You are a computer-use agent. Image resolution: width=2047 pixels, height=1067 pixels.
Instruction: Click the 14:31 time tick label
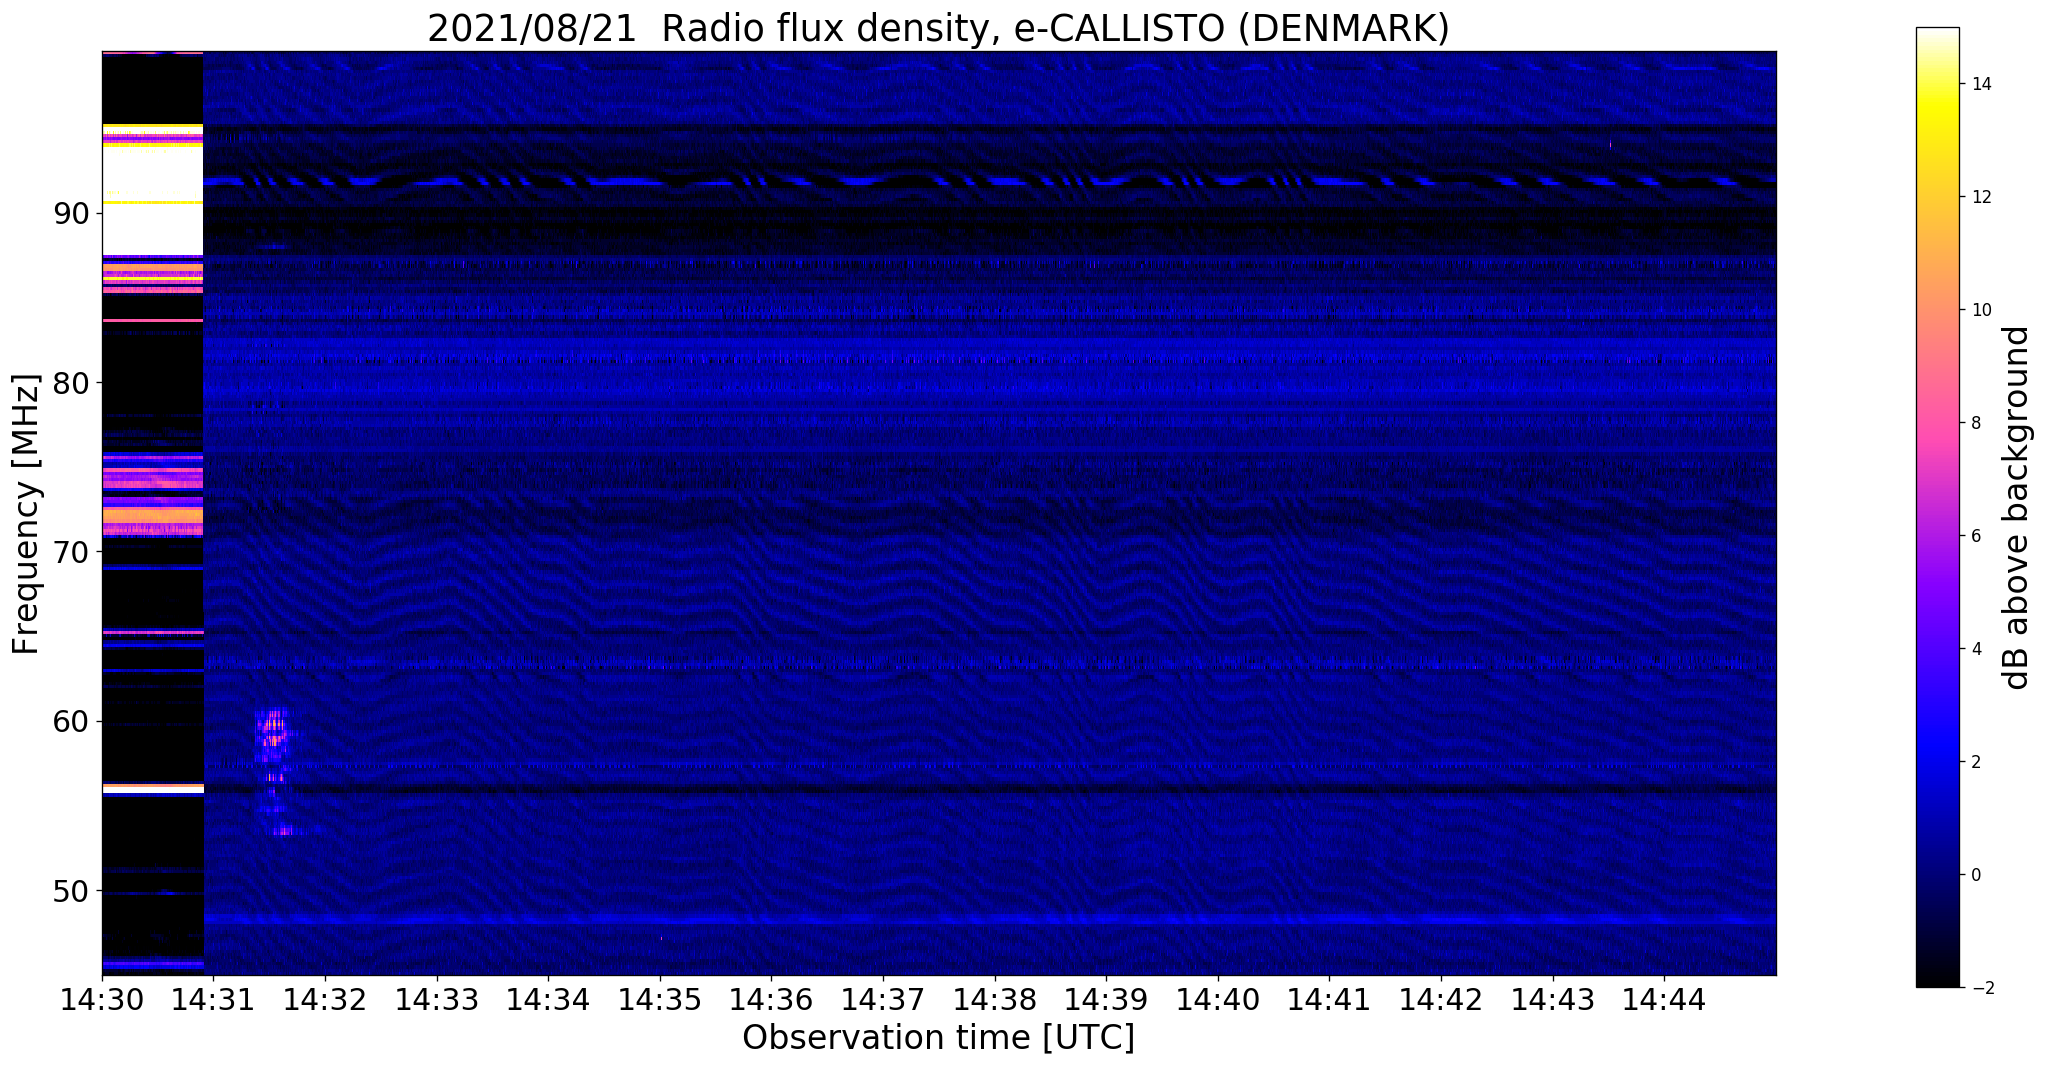(x=214, y=999)
